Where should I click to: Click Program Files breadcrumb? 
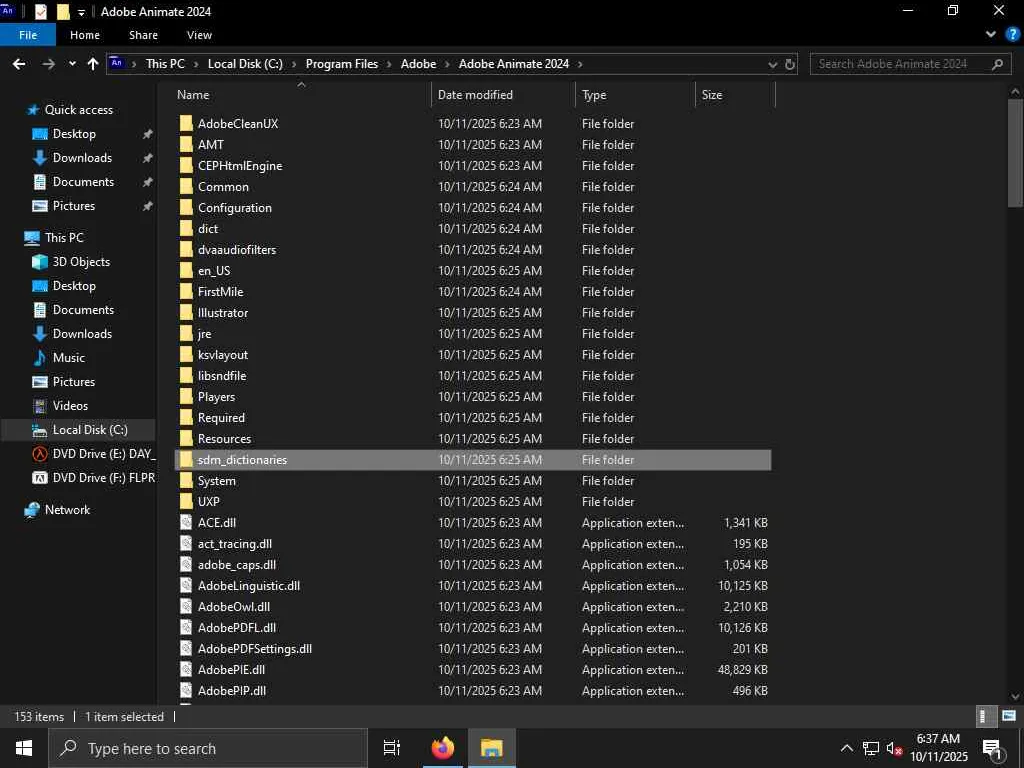coord(342,64)
